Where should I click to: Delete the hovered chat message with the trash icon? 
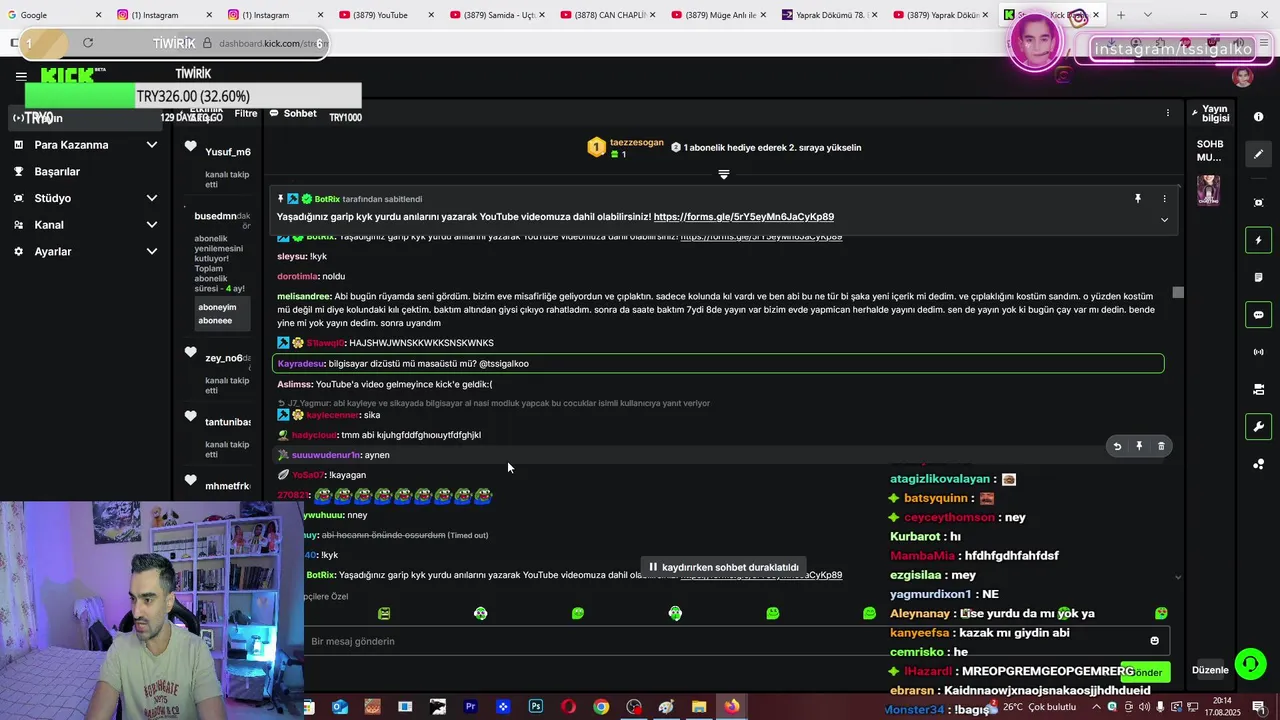1161,446
